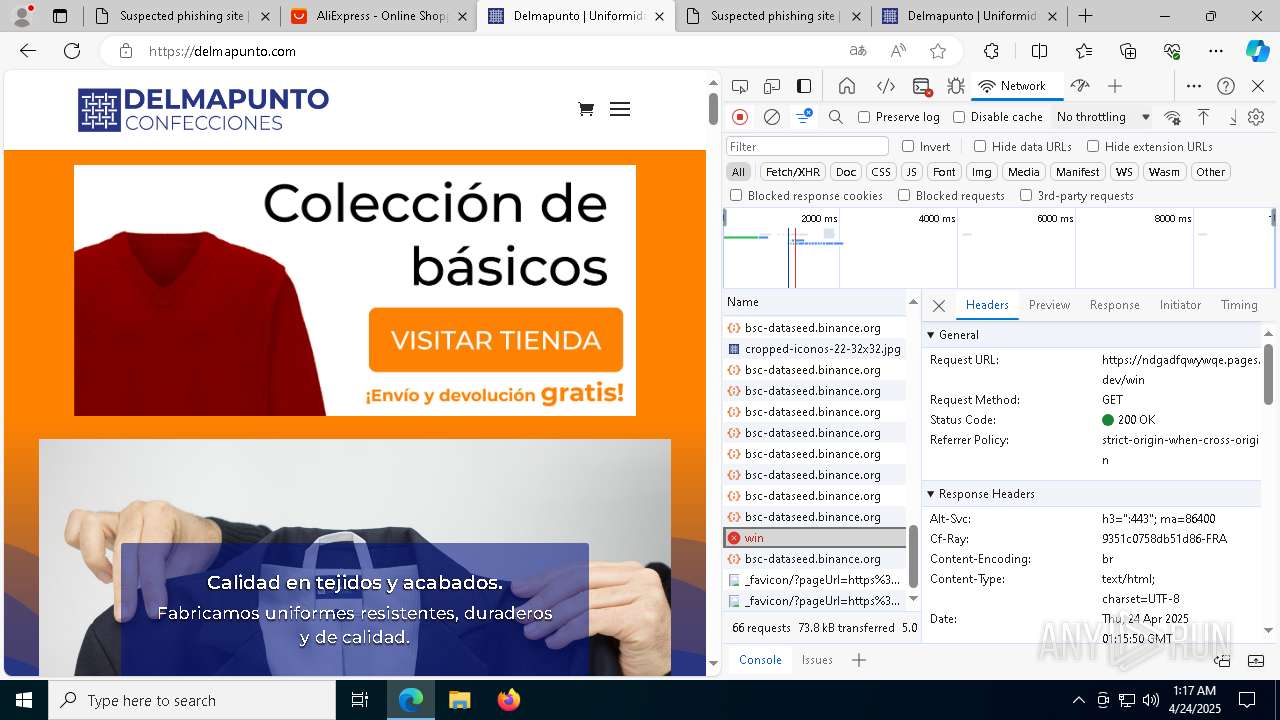Click the network timeline overview

pyautogui.click(x=999, y=248)
